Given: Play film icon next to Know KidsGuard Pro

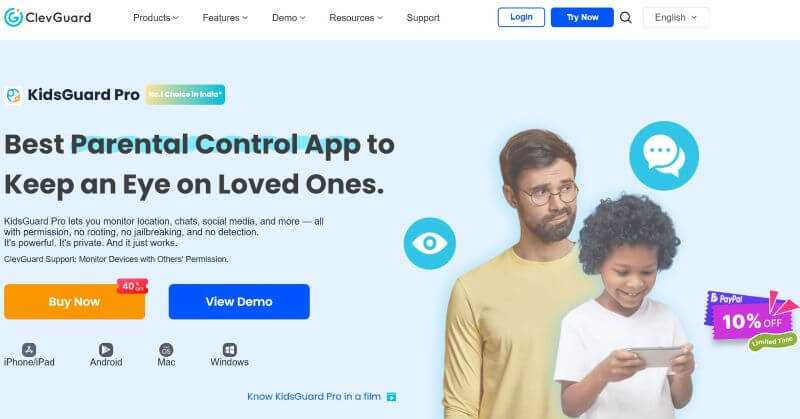Looking at the screenshot, I should 391,397.
